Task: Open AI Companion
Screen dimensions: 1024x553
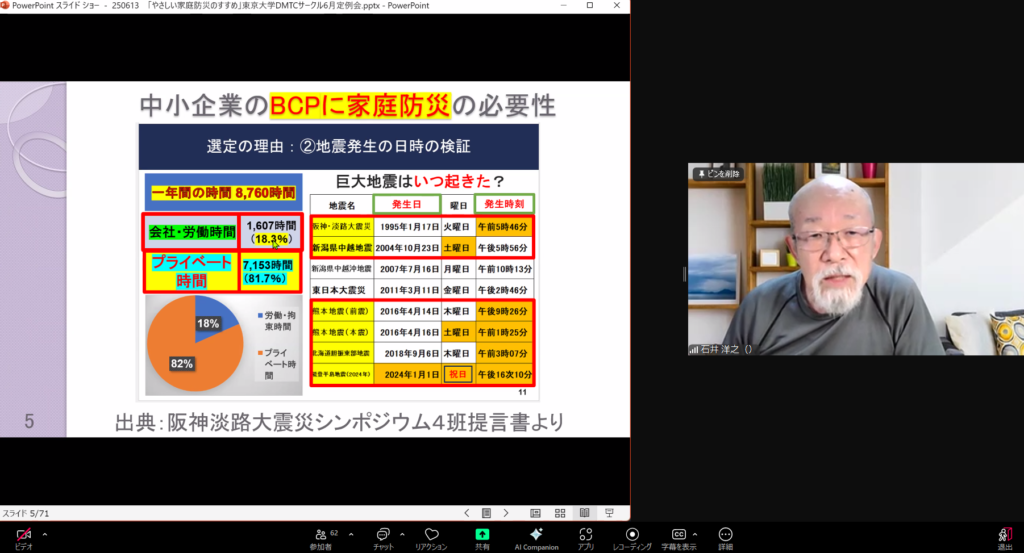Action: (x=536, y=536)
